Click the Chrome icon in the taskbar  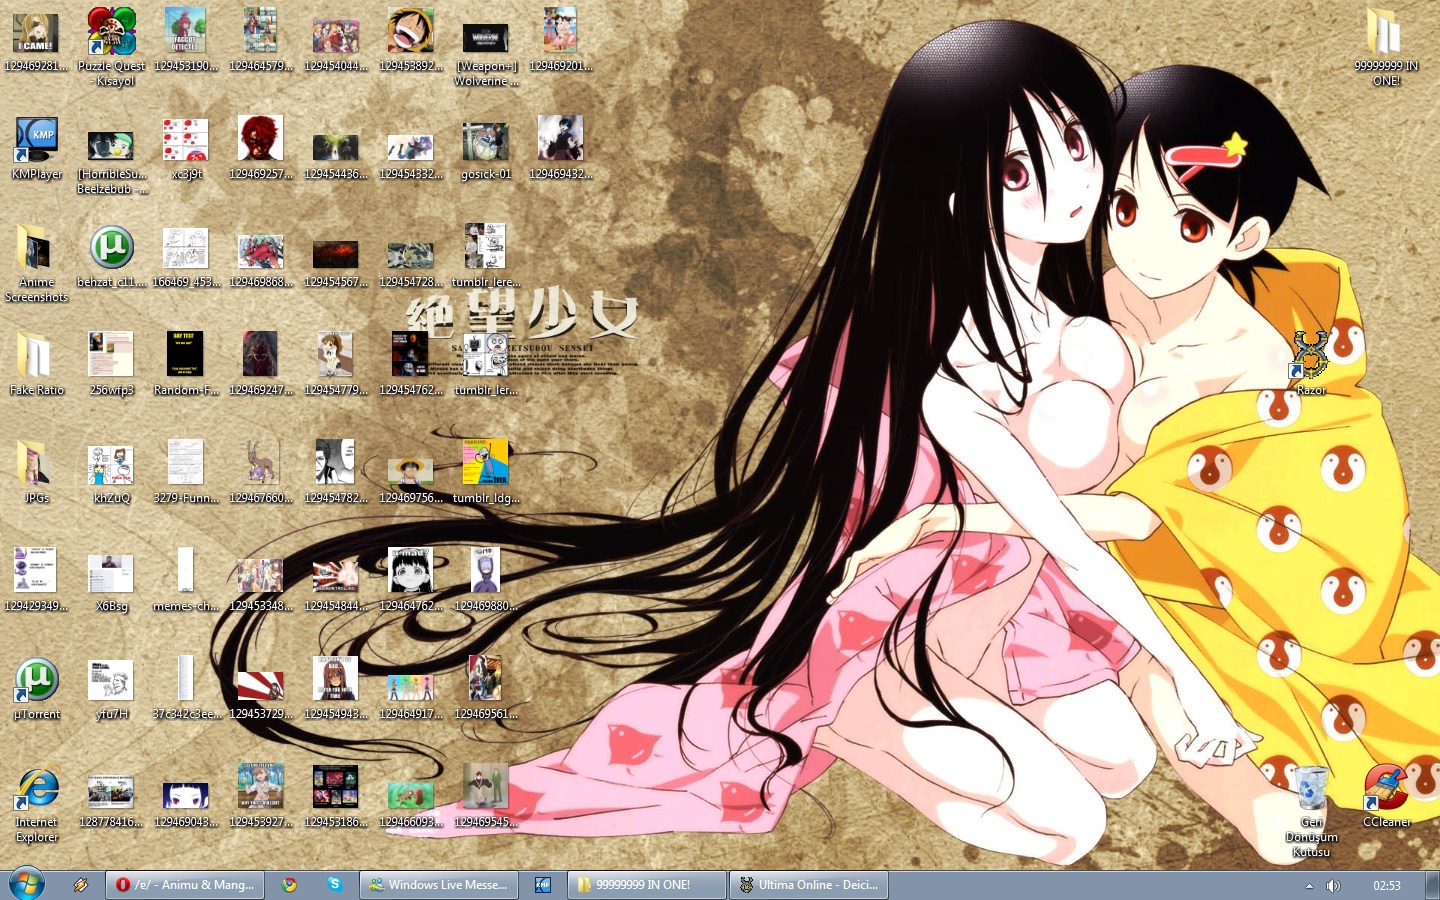(289, 885)
